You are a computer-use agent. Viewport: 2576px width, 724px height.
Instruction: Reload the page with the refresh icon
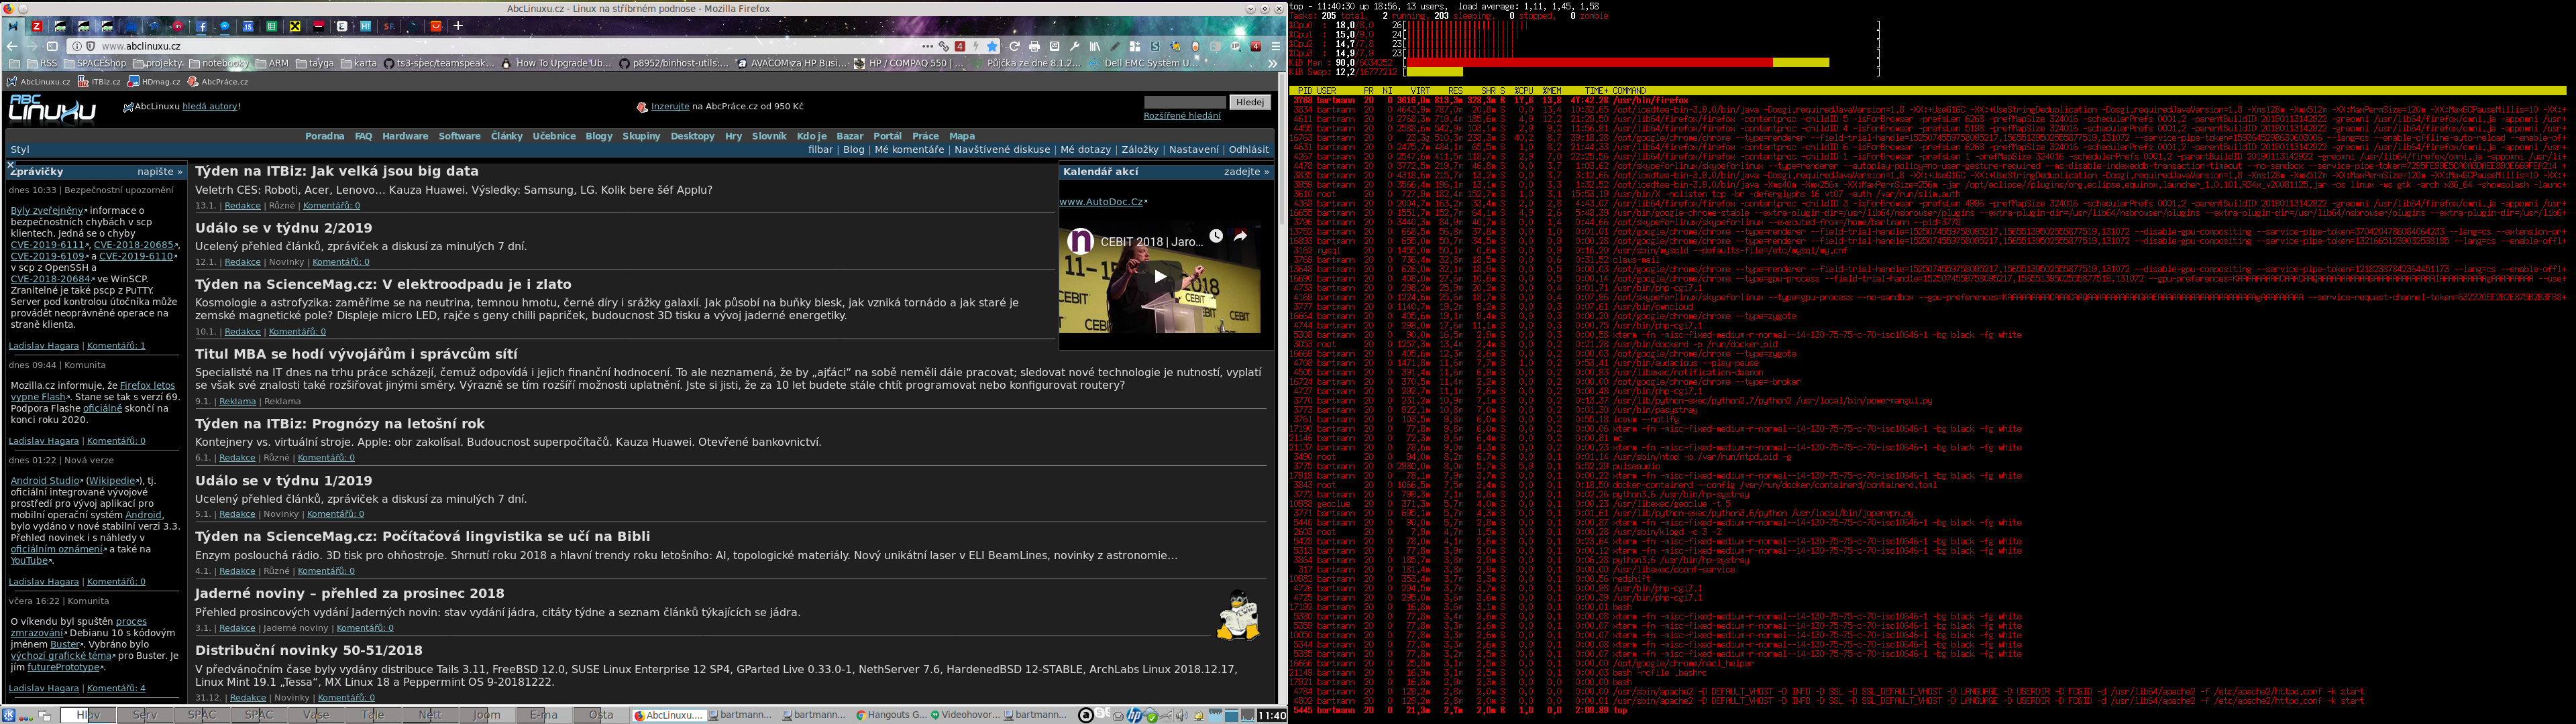[x=1014, y=46]
